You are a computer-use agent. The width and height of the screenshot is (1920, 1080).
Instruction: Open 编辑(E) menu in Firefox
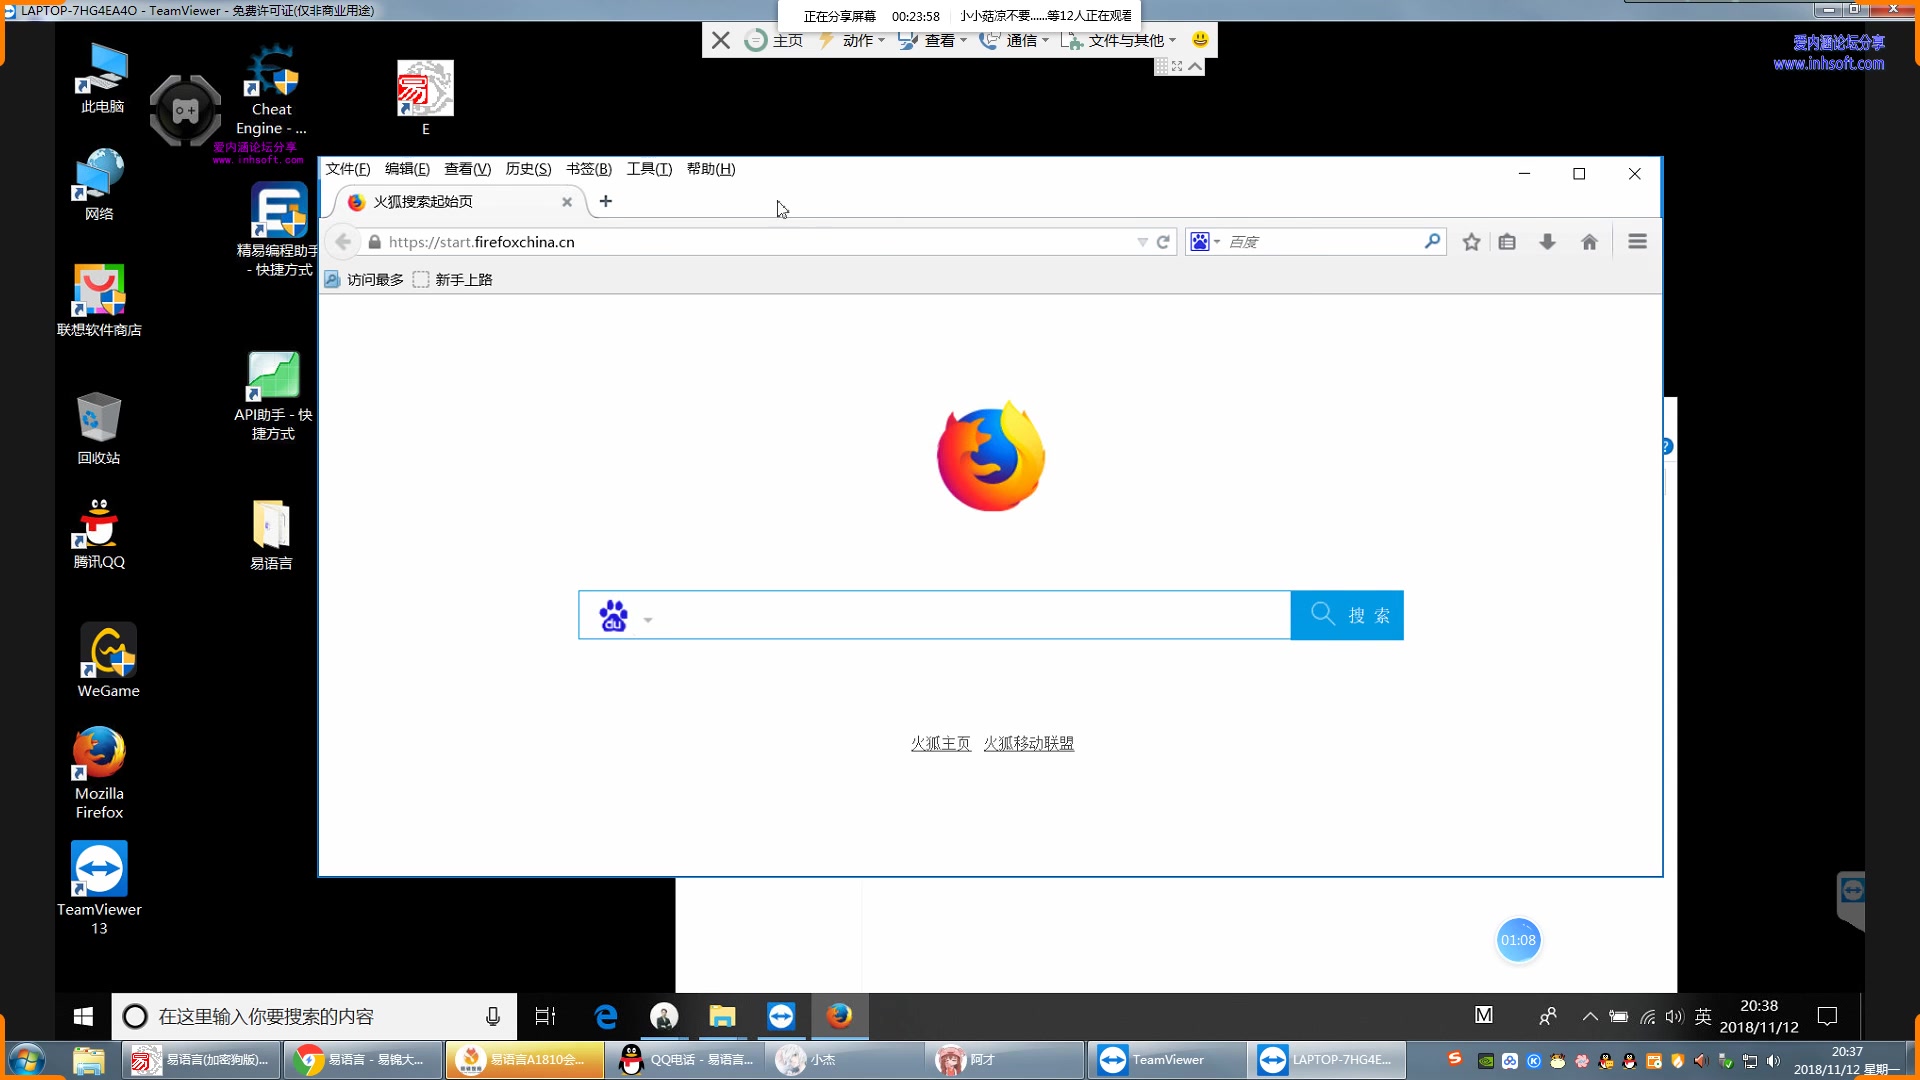coord(407,169)
